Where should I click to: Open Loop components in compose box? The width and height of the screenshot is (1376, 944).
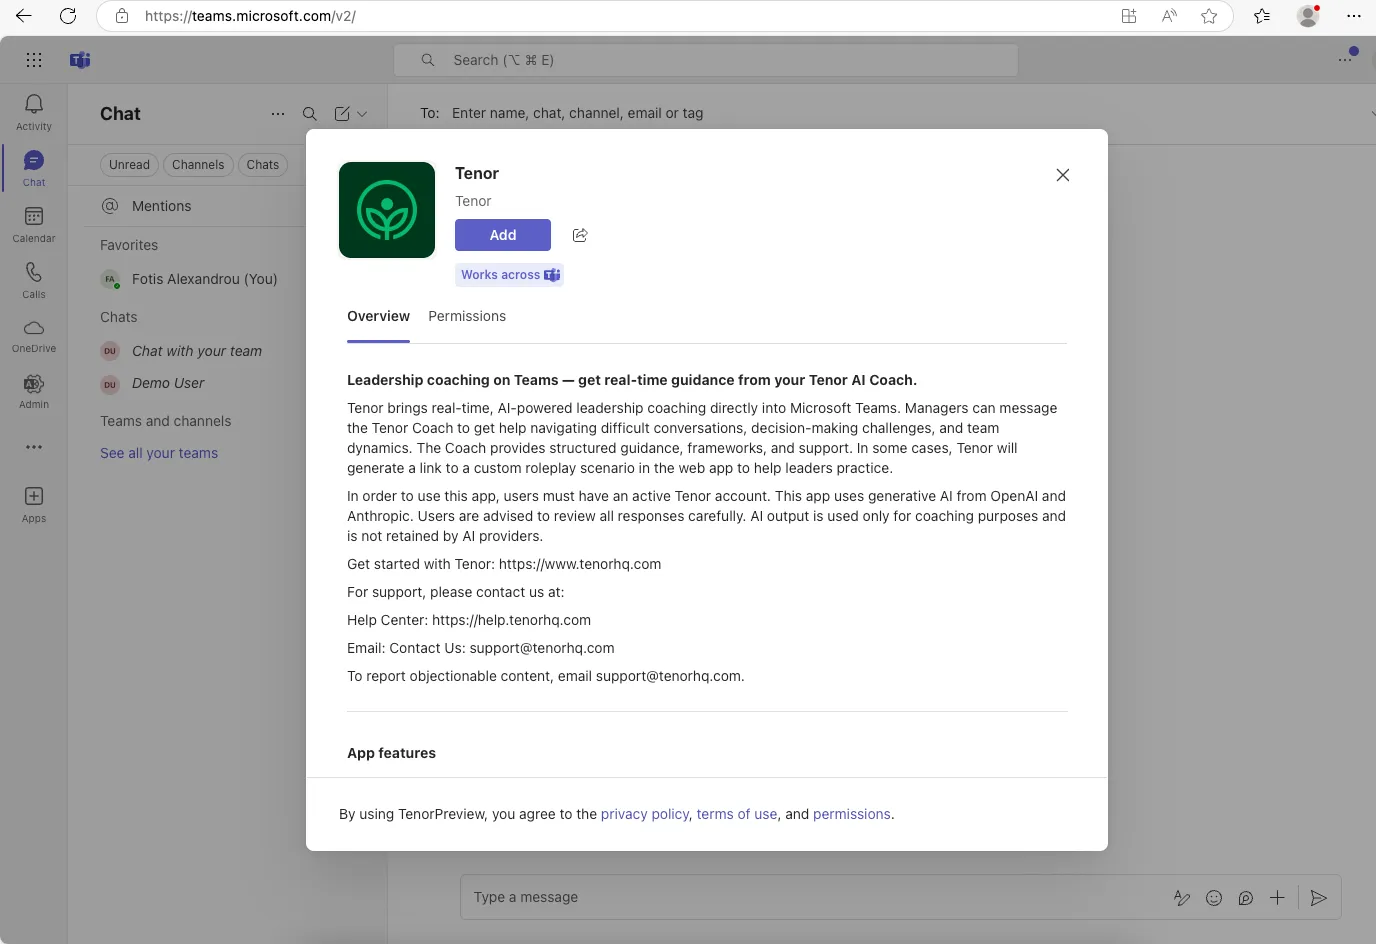[x=1246, y=898]
